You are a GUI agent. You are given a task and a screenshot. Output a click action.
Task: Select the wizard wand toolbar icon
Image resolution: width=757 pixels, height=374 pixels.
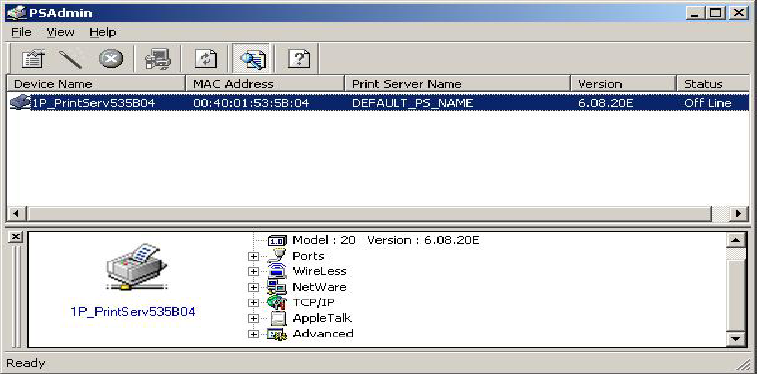tap(71, 59)
